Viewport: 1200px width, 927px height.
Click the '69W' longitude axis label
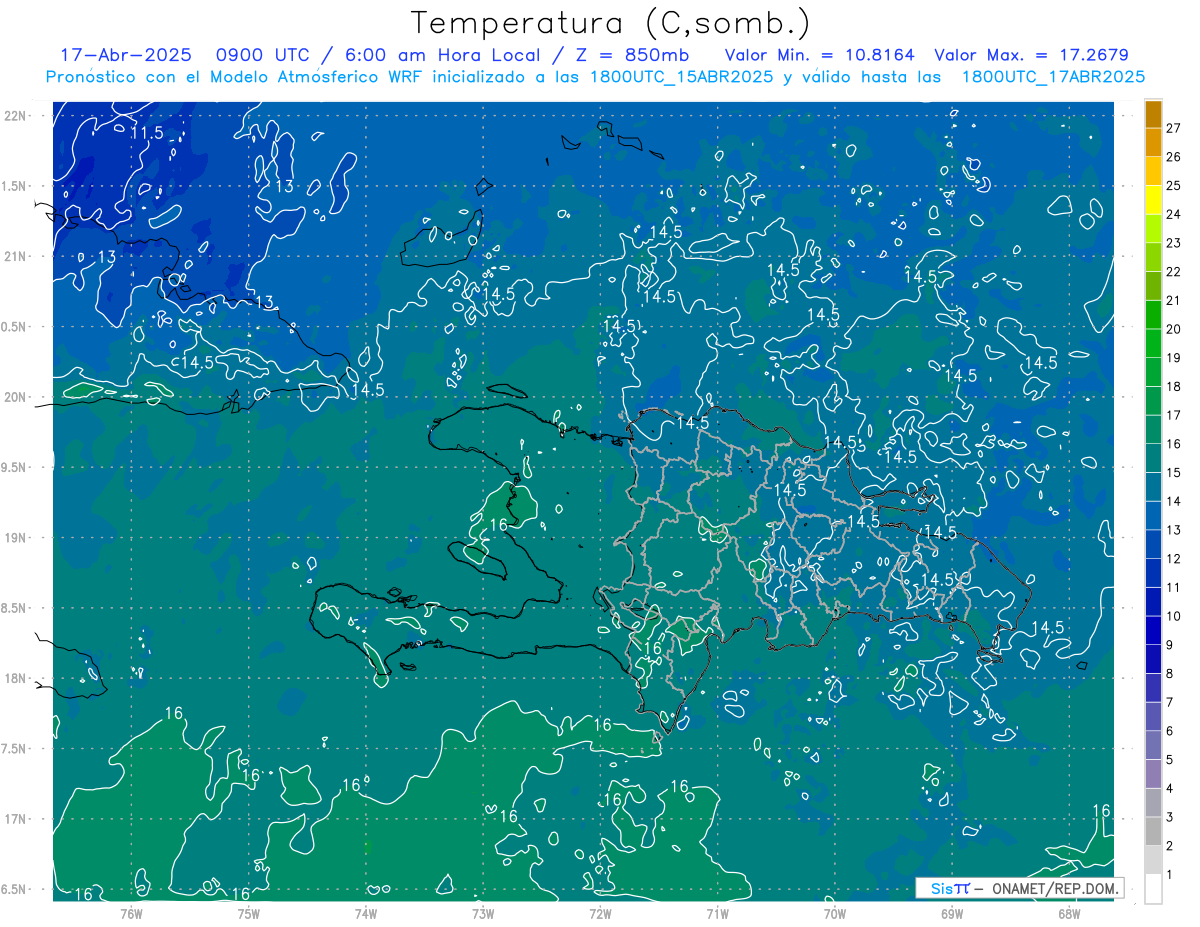coord(951,913)
